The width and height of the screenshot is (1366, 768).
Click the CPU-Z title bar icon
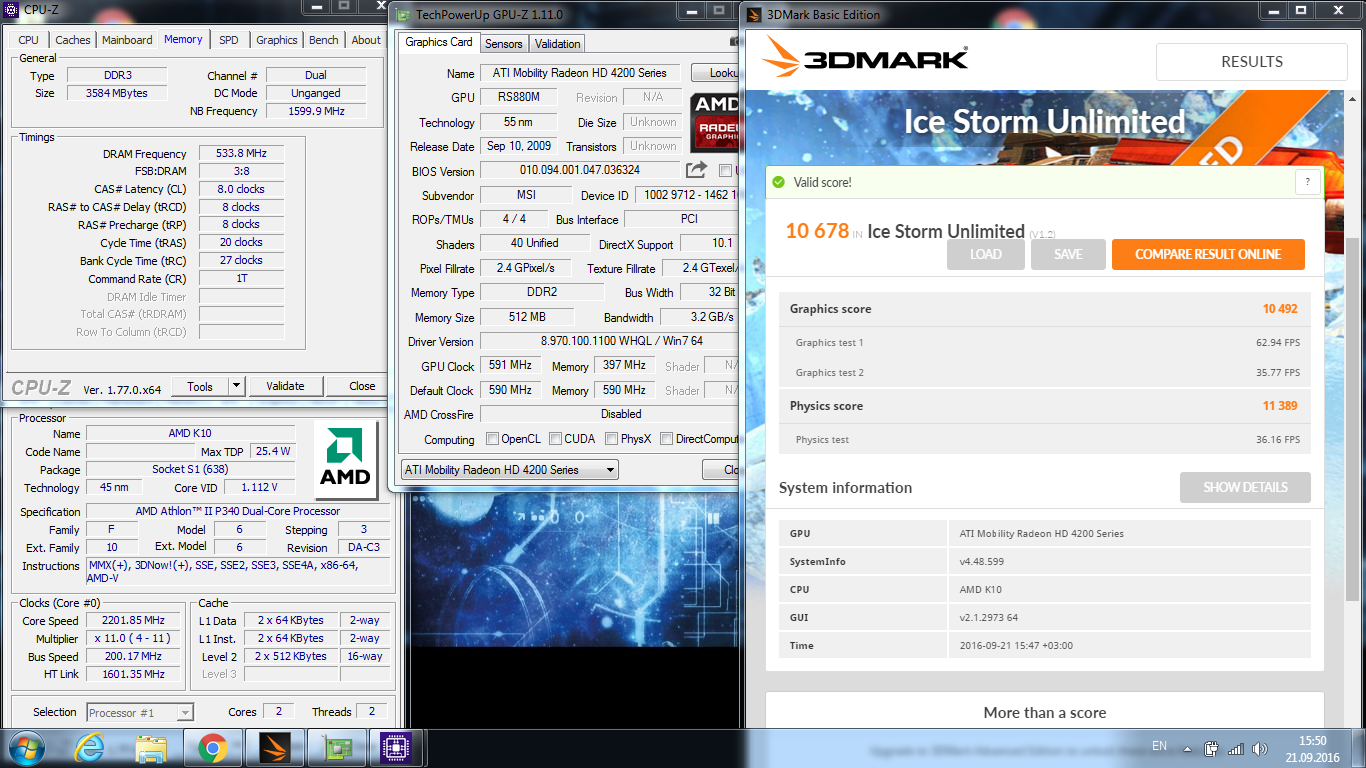[13, 9]
